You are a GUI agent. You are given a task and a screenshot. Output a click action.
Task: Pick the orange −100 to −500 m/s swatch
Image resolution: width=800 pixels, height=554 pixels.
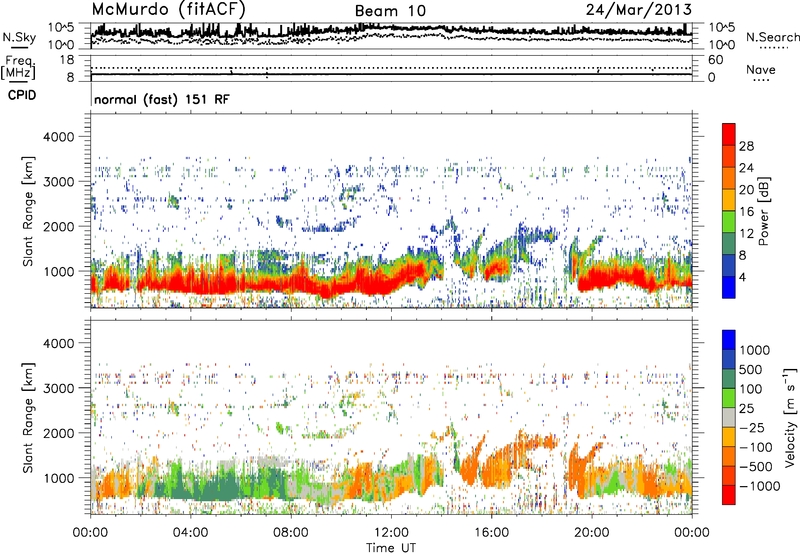pyautogui.click(x=729, y=456)
